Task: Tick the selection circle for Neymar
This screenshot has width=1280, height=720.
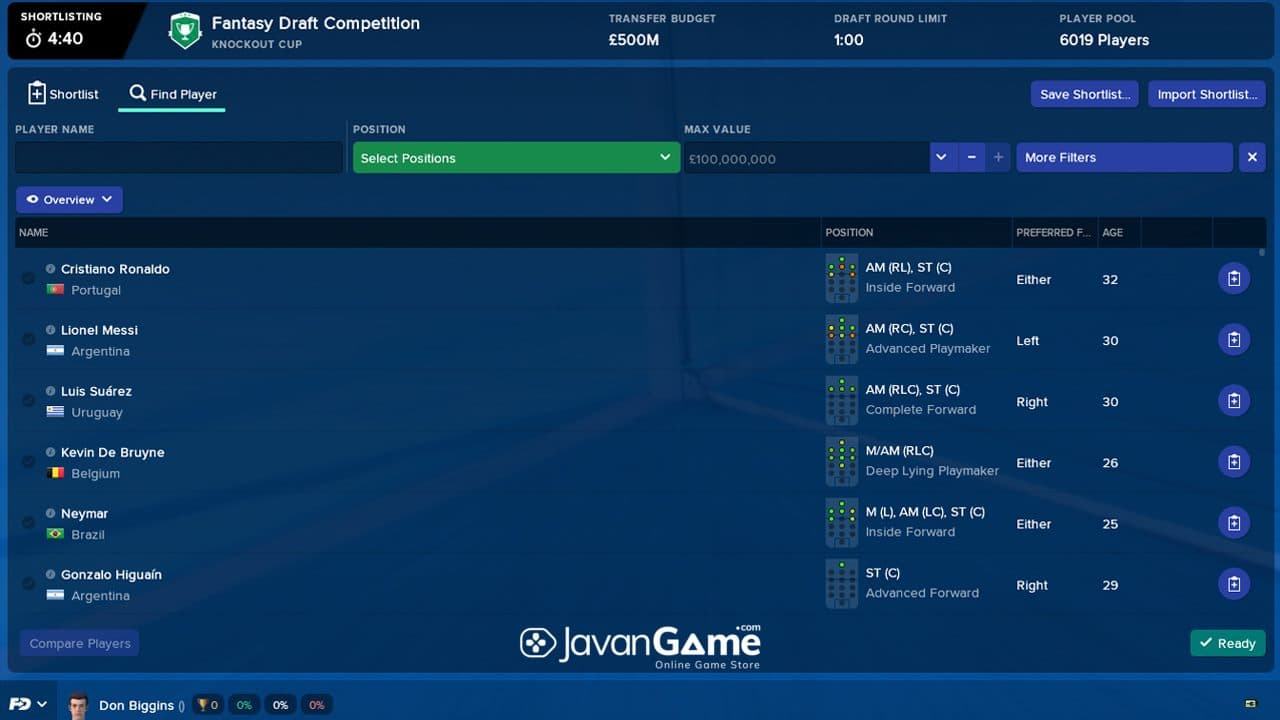Action: [x=28, y=523]
